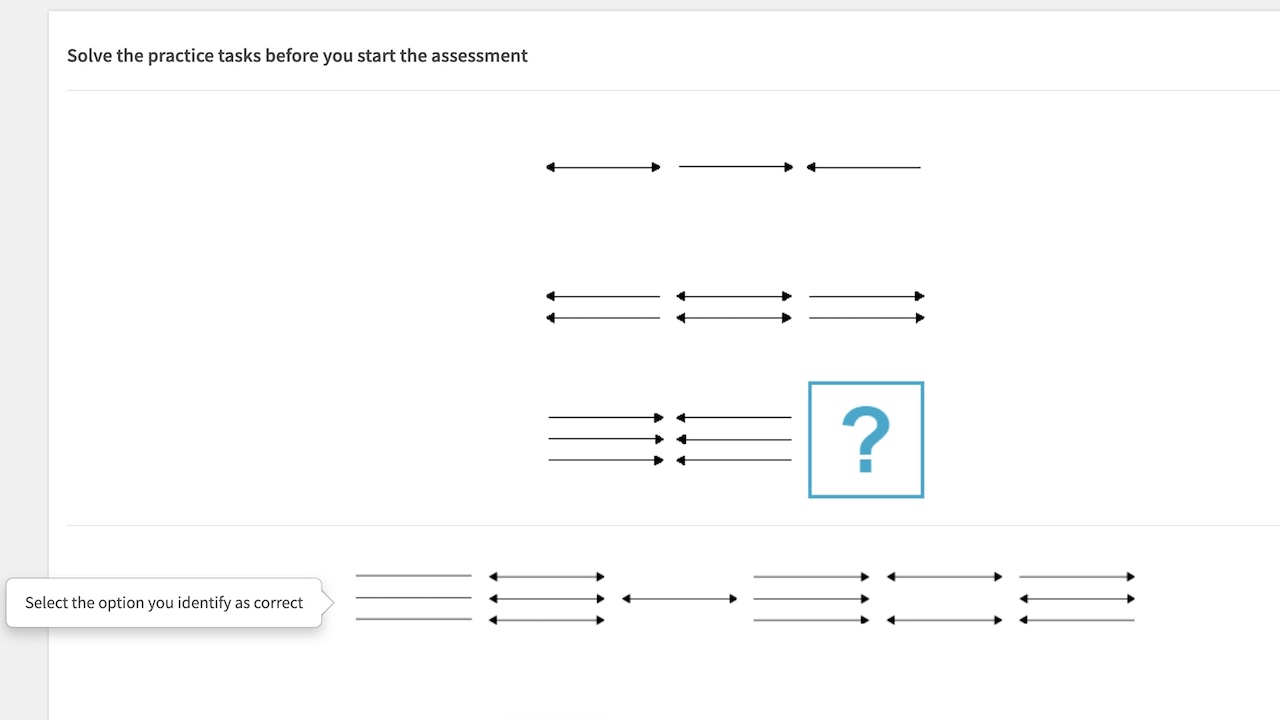
Task: Select the option with three plain lines
Action: point(413,598)
